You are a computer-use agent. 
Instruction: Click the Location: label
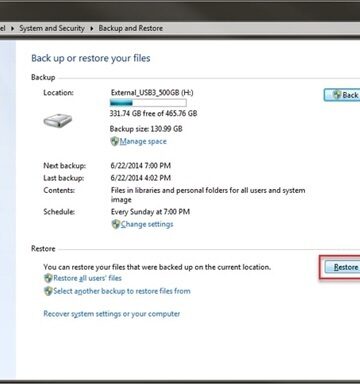click(58, 93)
